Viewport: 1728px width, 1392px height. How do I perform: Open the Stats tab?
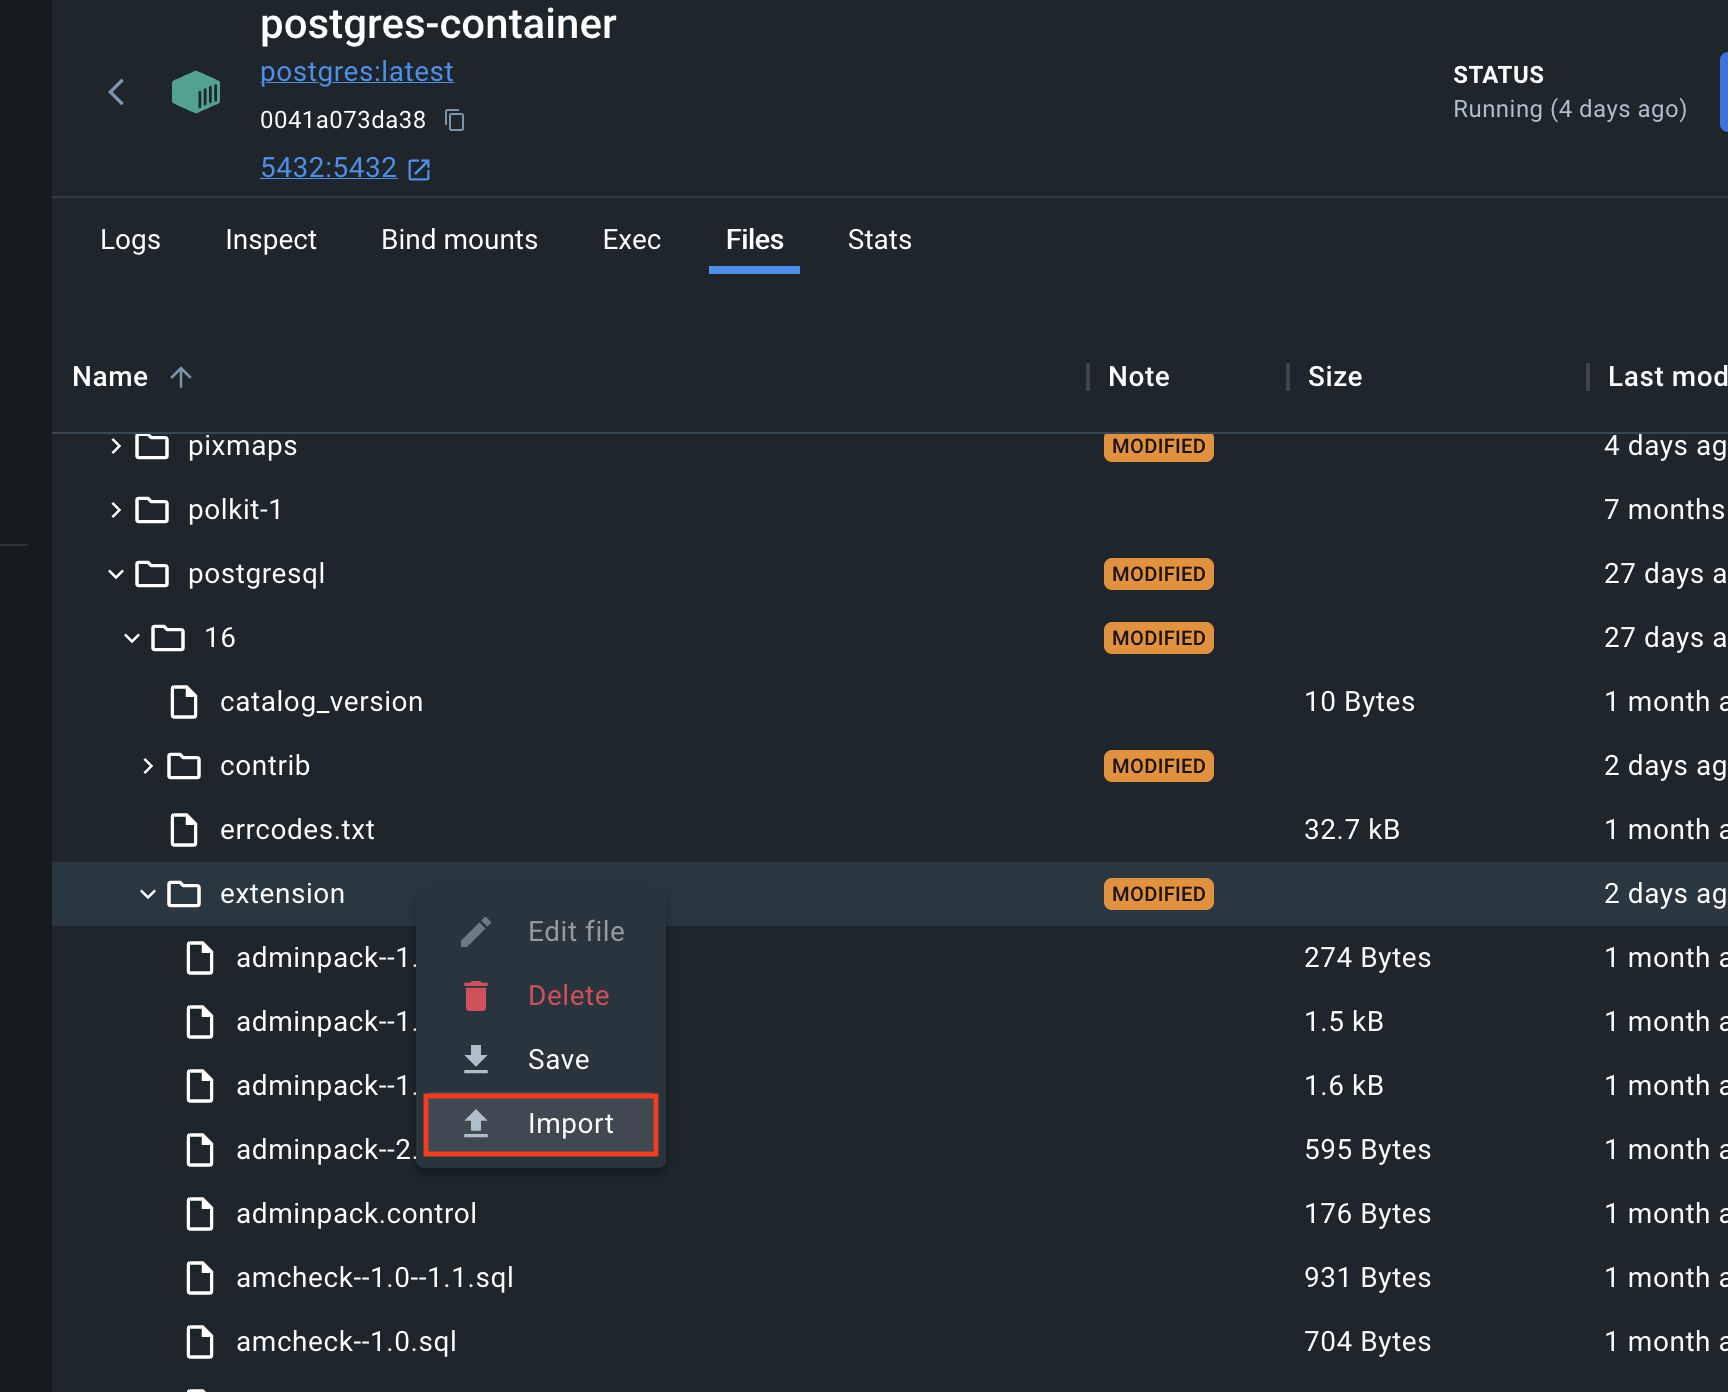[x=879, y=240]
